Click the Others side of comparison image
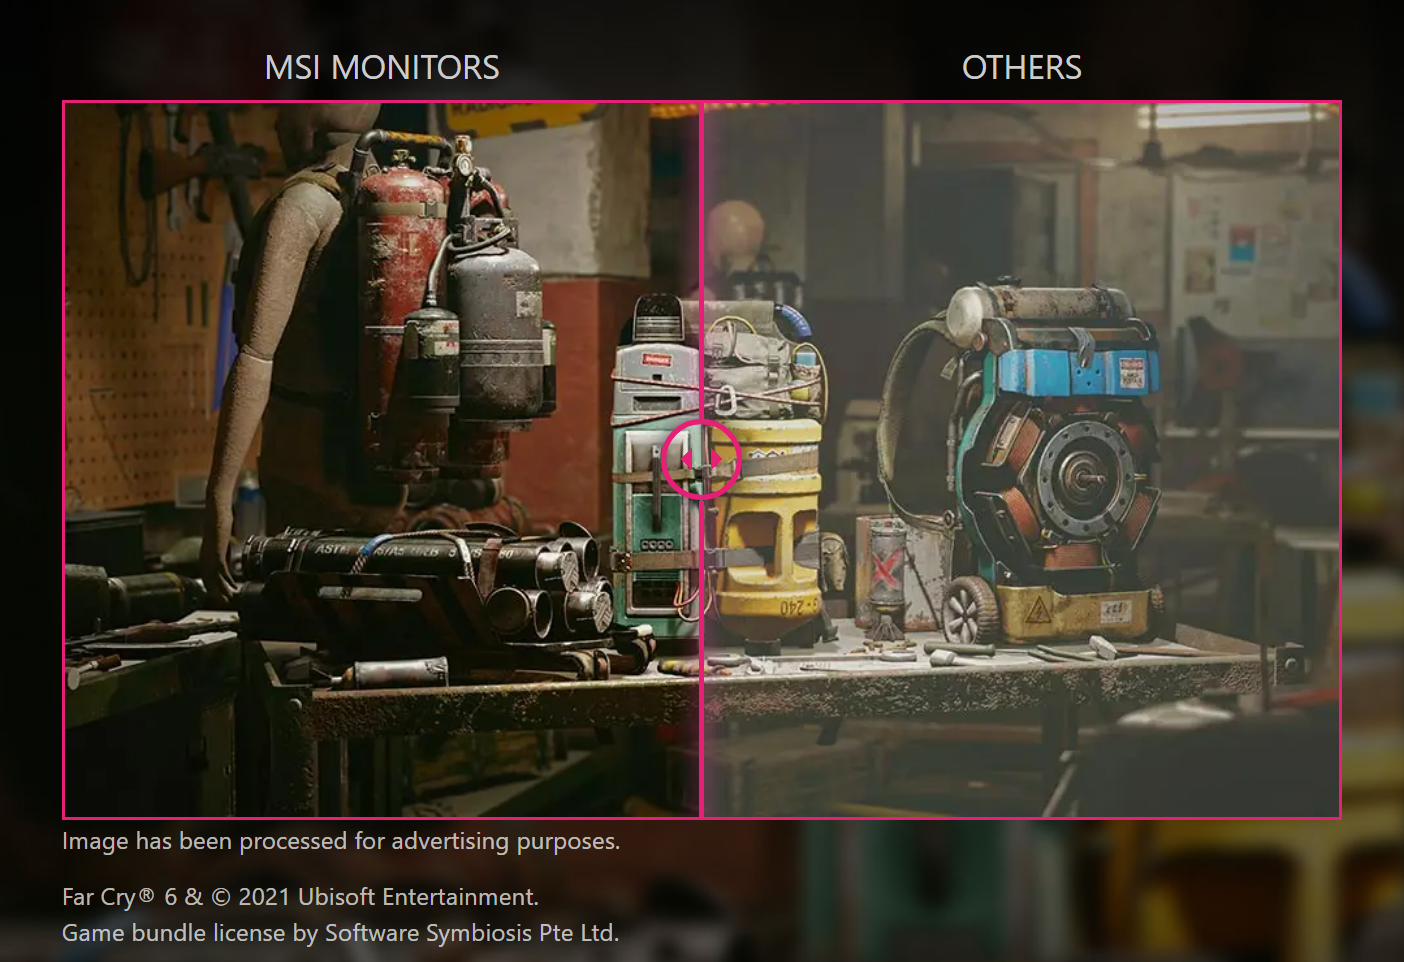 pyautogui.click(x=1021, y=460)
